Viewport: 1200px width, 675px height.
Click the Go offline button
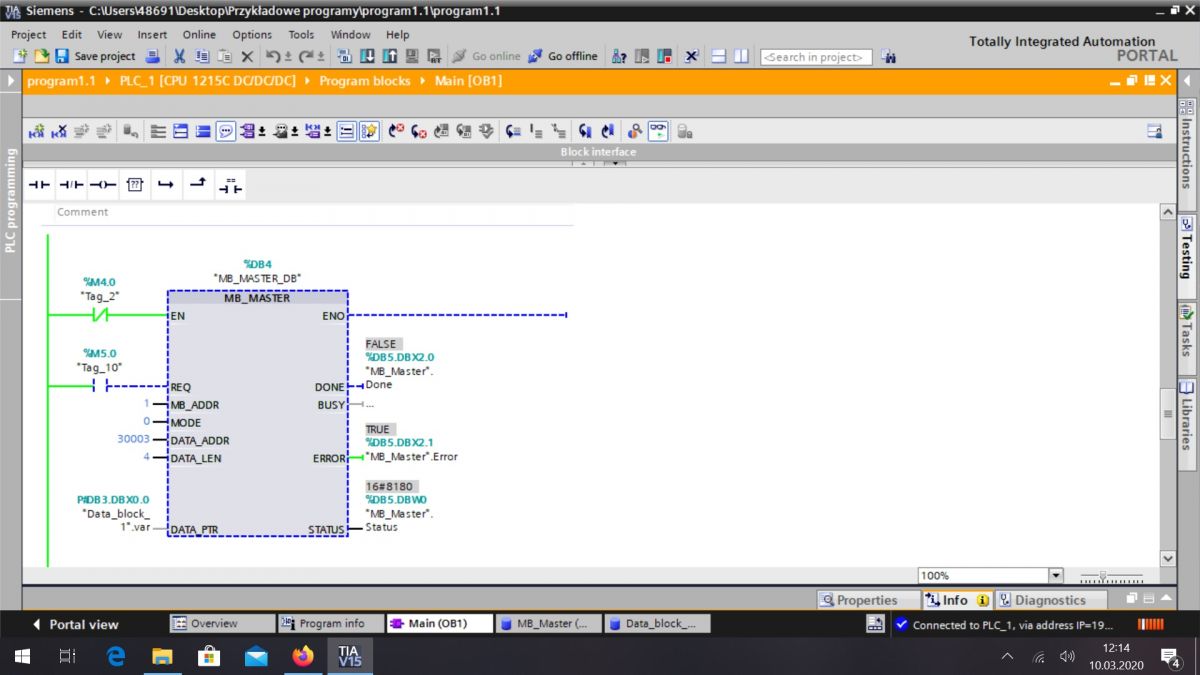[563, 57]
